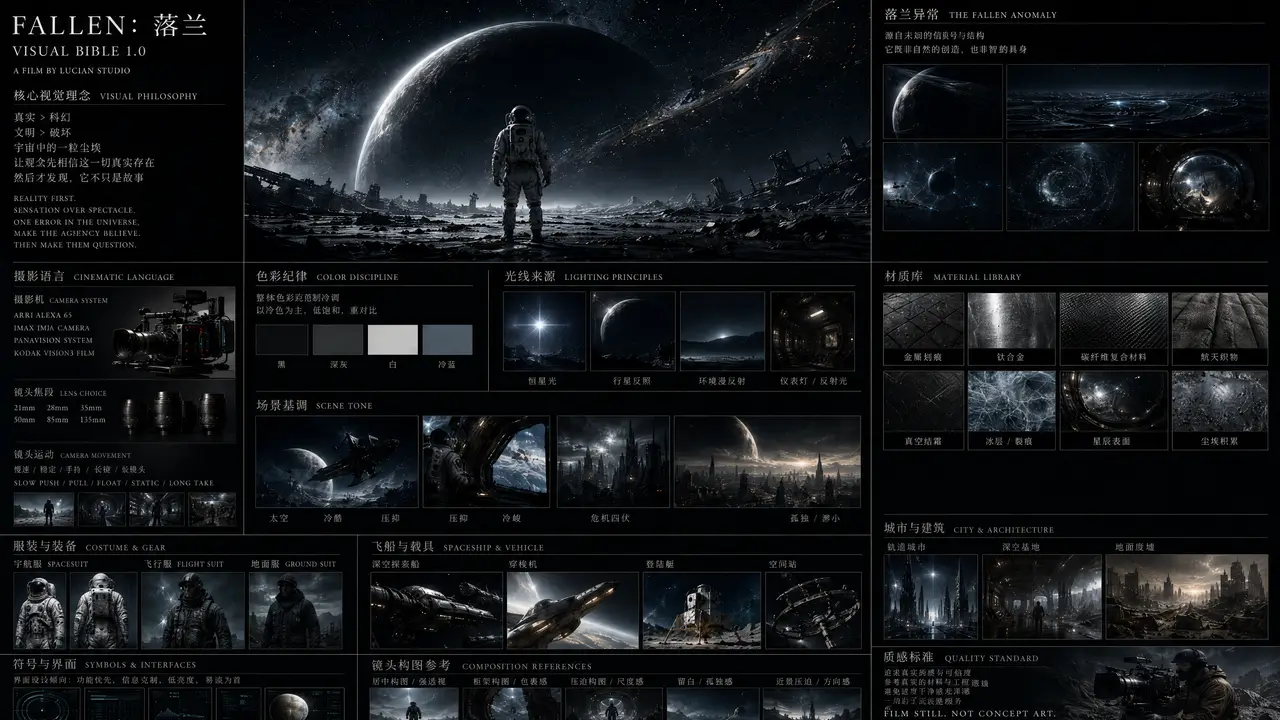Click the 135mm focal length value
Viewport: 1280px width, 720px height.
[x=92, y=420]
